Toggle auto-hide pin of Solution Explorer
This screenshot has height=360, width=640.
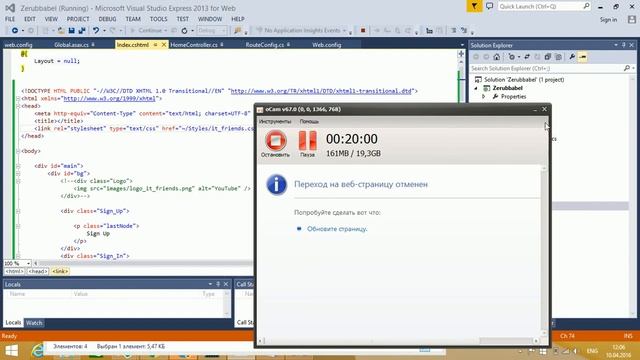tap(624, 45)
